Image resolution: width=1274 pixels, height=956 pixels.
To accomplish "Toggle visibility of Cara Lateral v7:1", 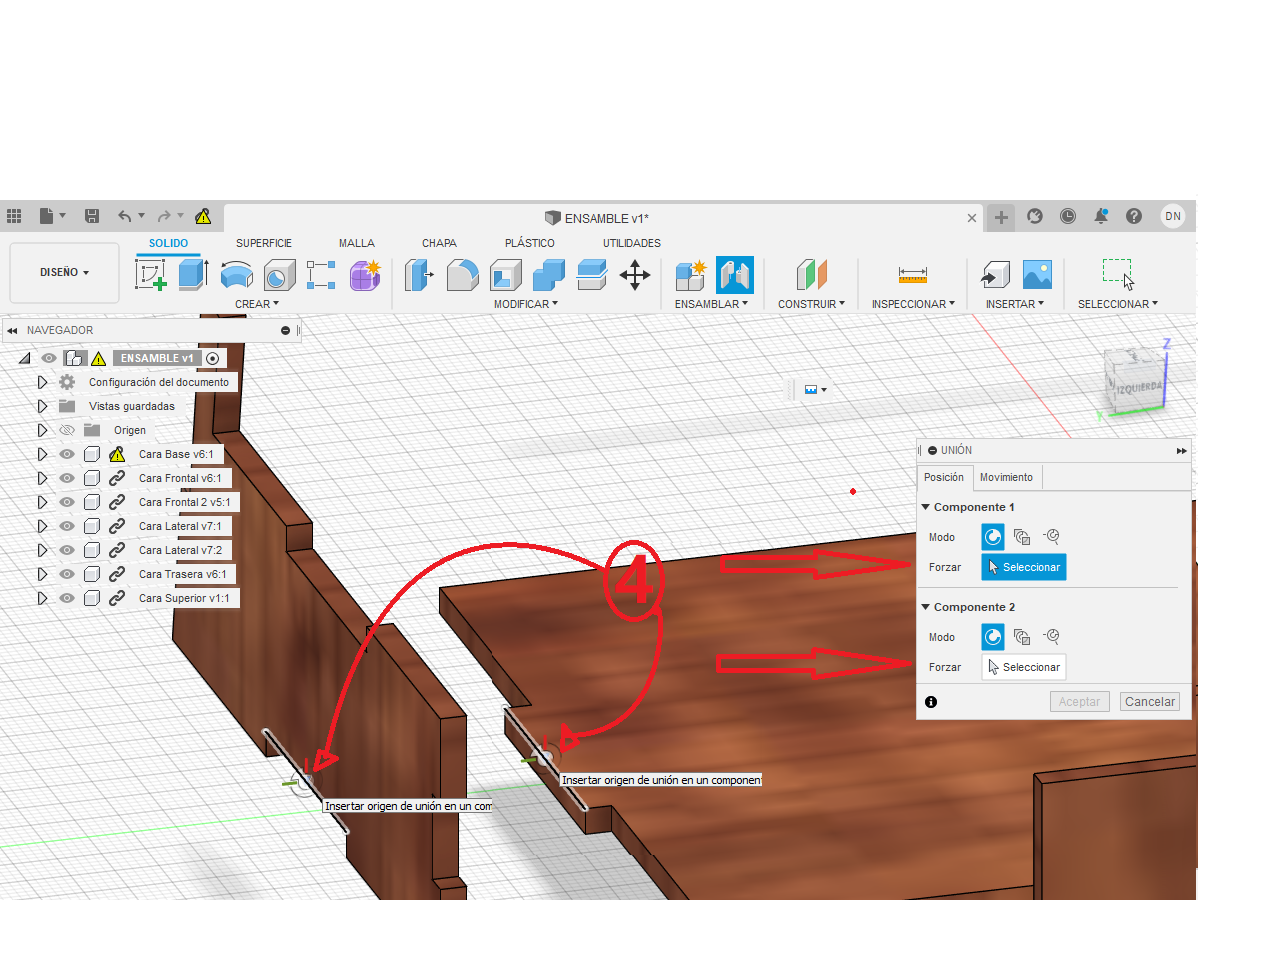I will coord(67,526).
